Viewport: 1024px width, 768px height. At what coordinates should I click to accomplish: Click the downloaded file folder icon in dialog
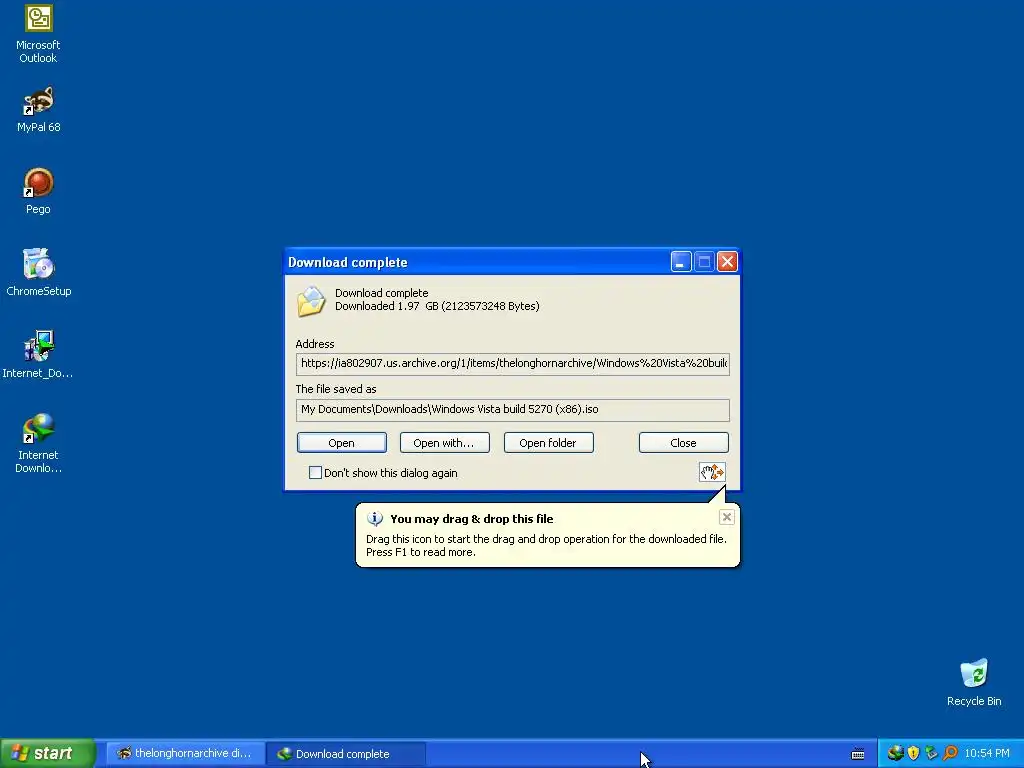[x=311, y=301]
